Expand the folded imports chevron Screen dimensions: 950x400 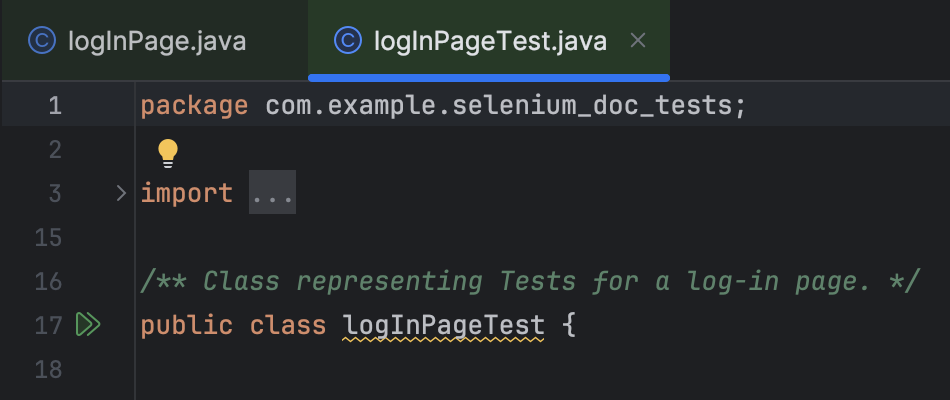click(x=122, y=193)
